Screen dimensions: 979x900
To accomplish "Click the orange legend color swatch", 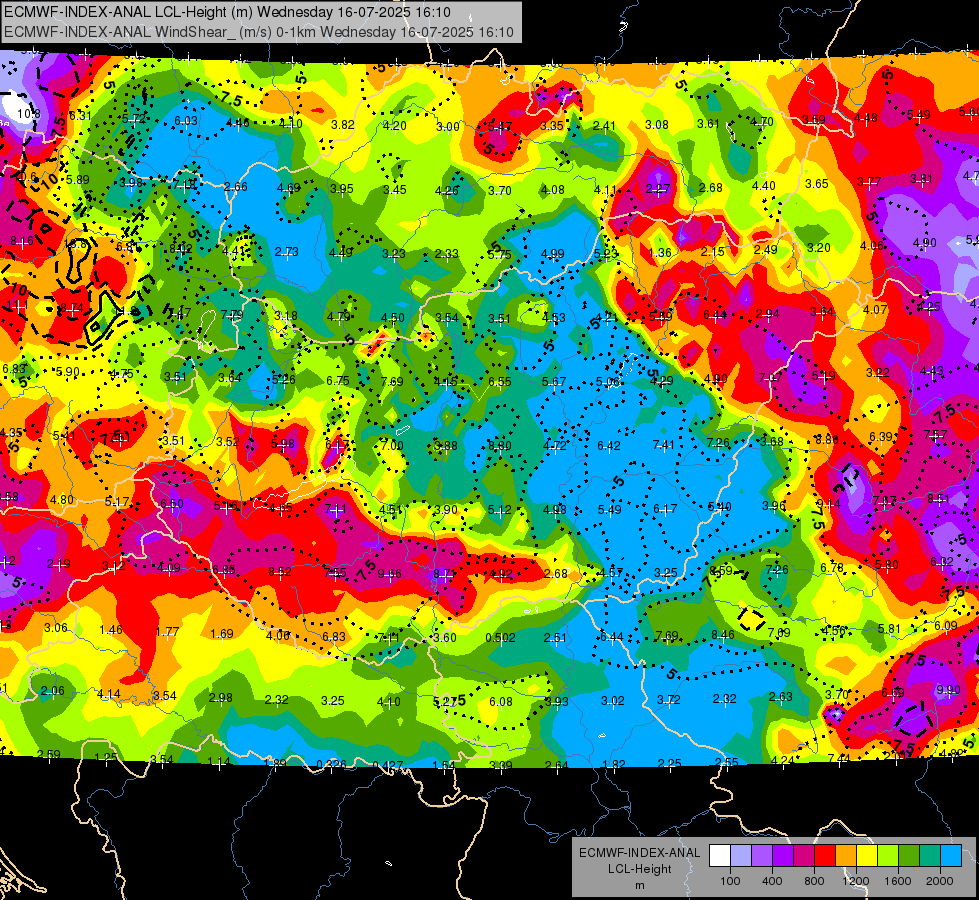I will coord(846,856).
